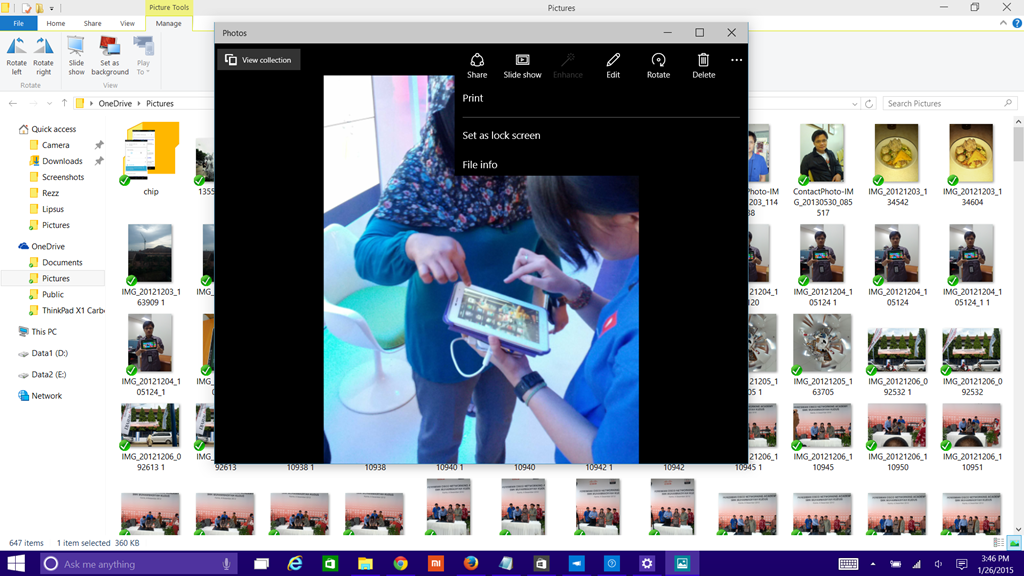Click Set as background ribbon icon
The height and width of the screenshot is (576, 1024).
pyautogui.click(x=110, y=55)
